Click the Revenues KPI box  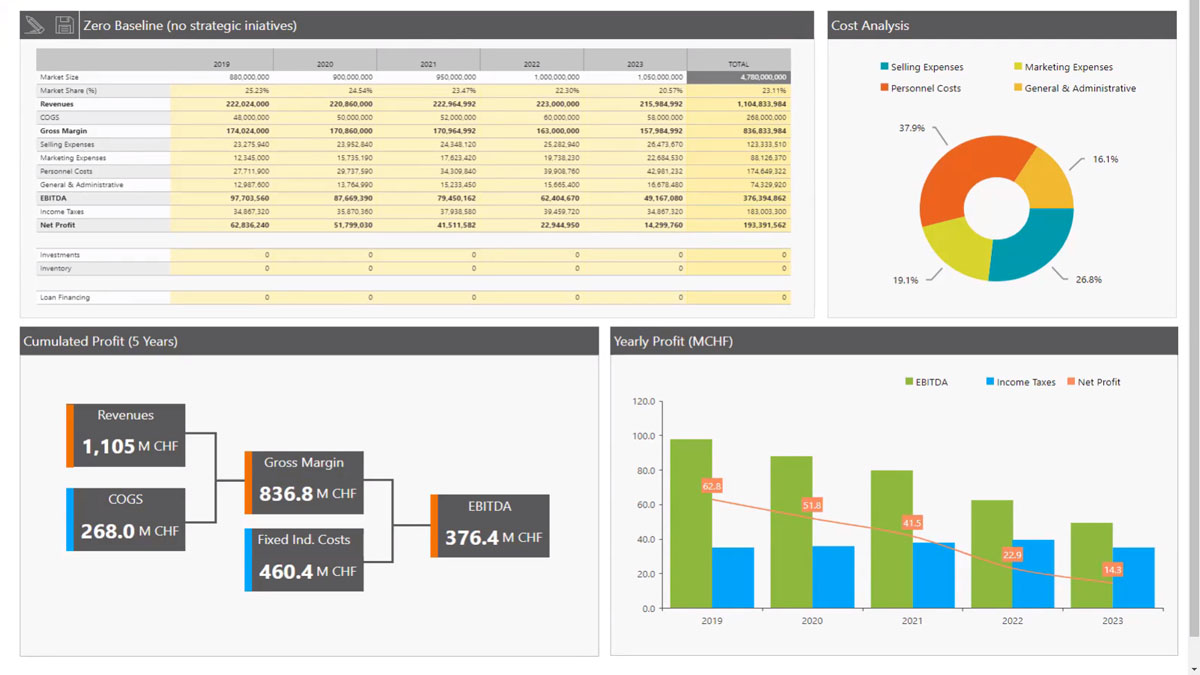coord(126,435)
